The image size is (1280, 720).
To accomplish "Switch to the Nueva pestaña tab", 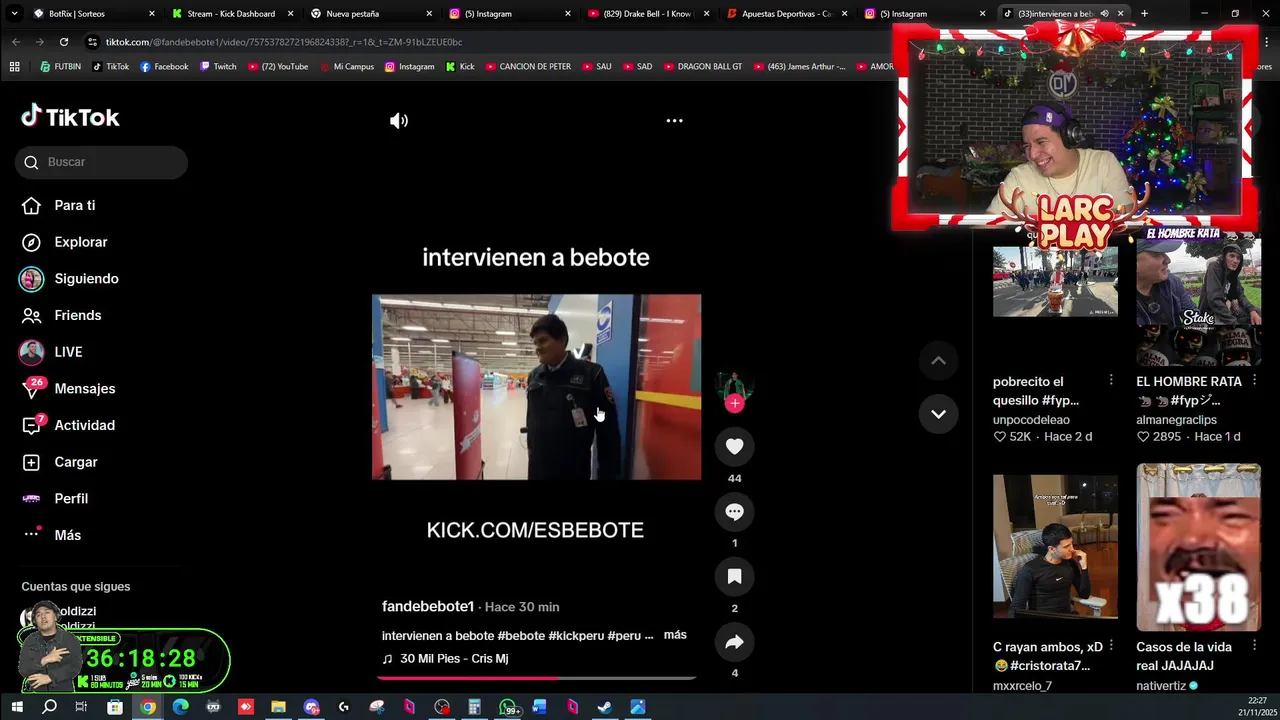I will [x=369, y=14].
